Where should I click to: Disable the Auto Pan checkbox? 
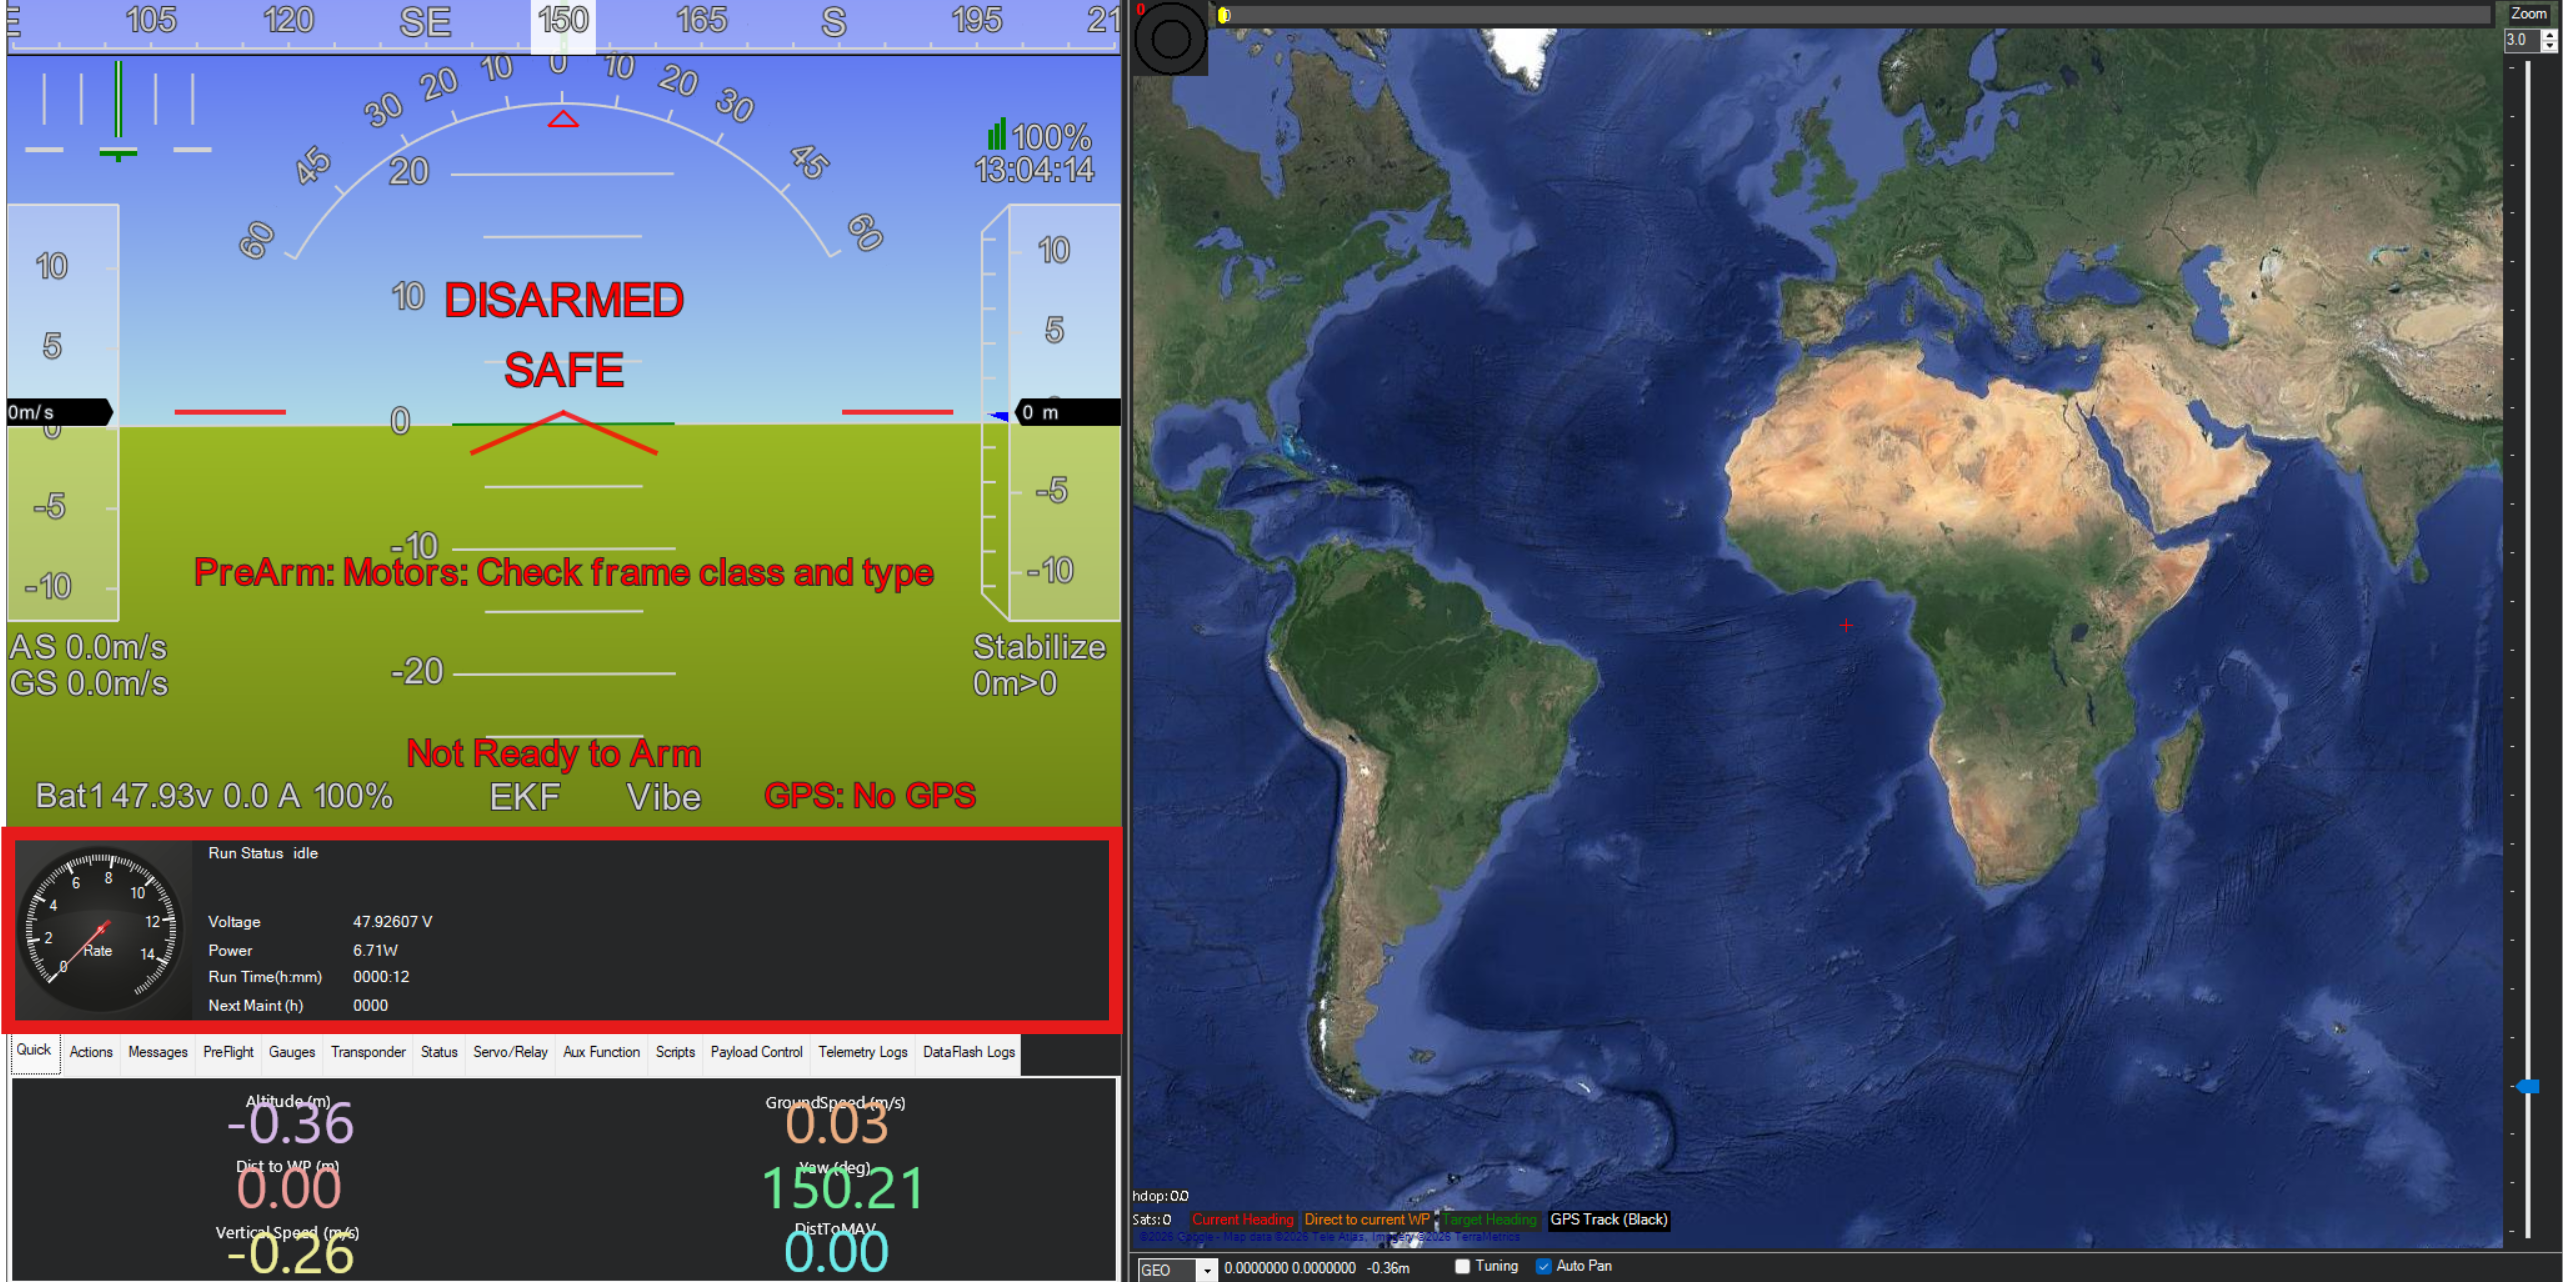(1544, 1266)
